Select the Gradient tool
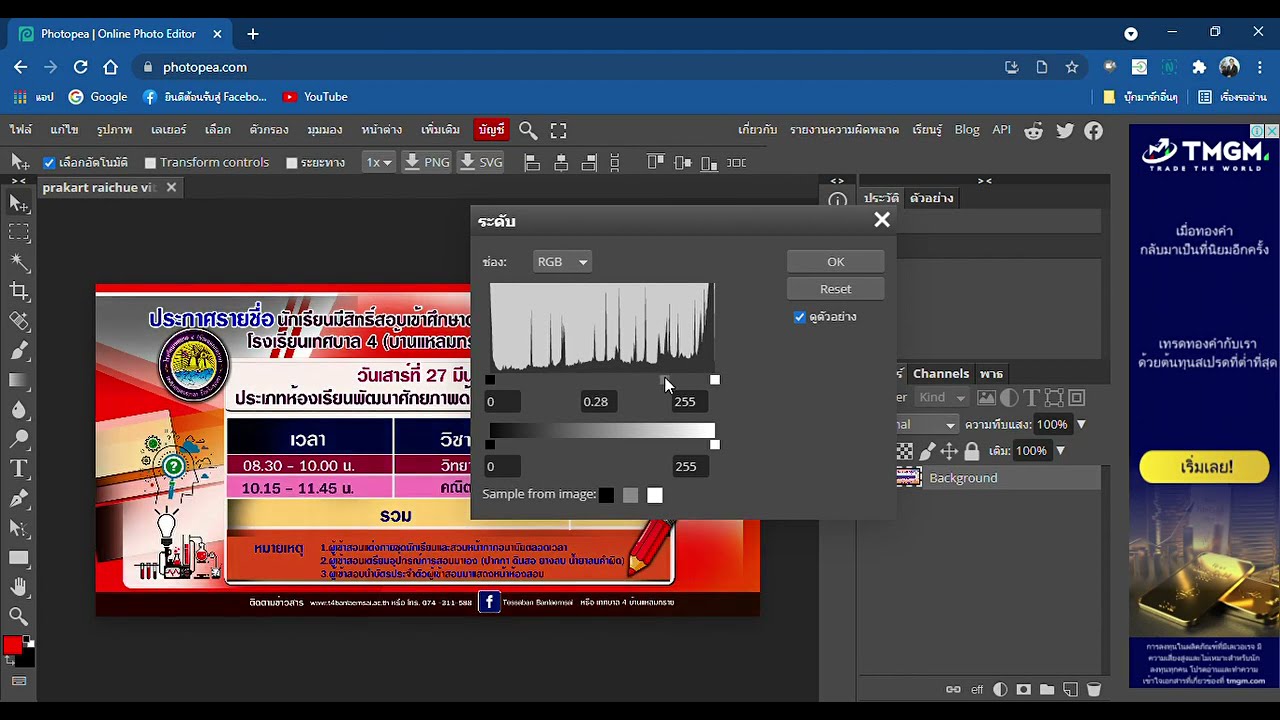1280x720 pixels. (19, 380)
